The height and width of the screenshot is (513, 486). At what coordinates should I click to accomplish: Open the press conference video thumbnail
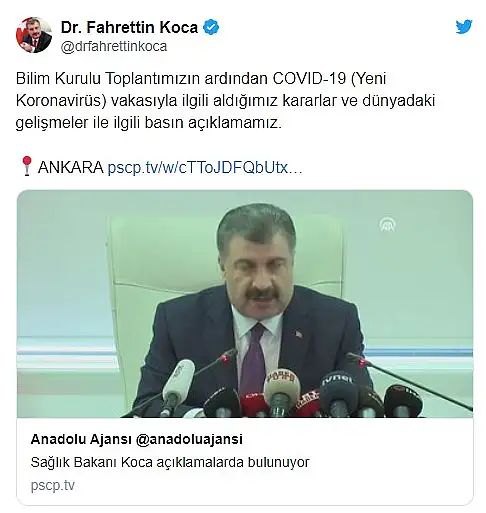[245, 304]
